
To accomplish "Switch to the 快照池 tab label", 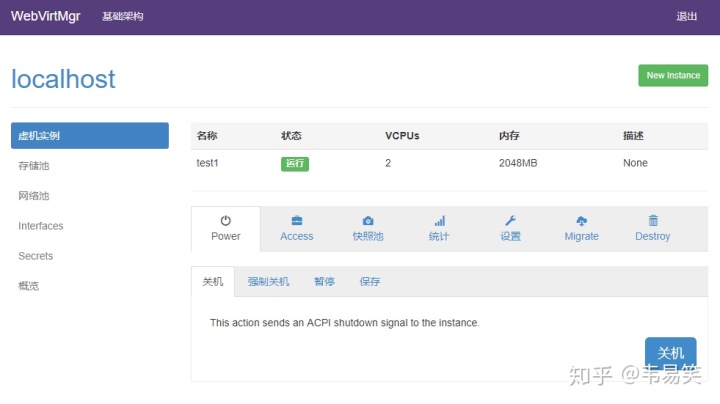I will [368, 236].
